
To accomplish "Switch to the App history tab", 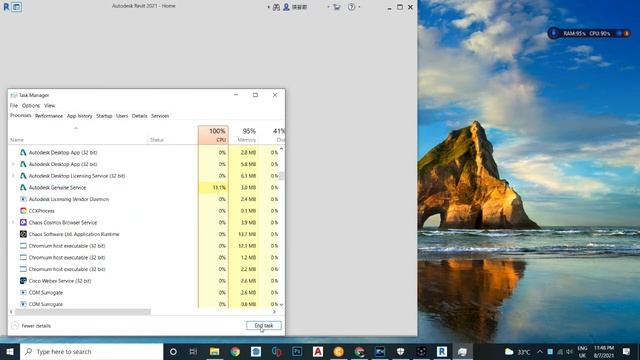I will point(80,116).
